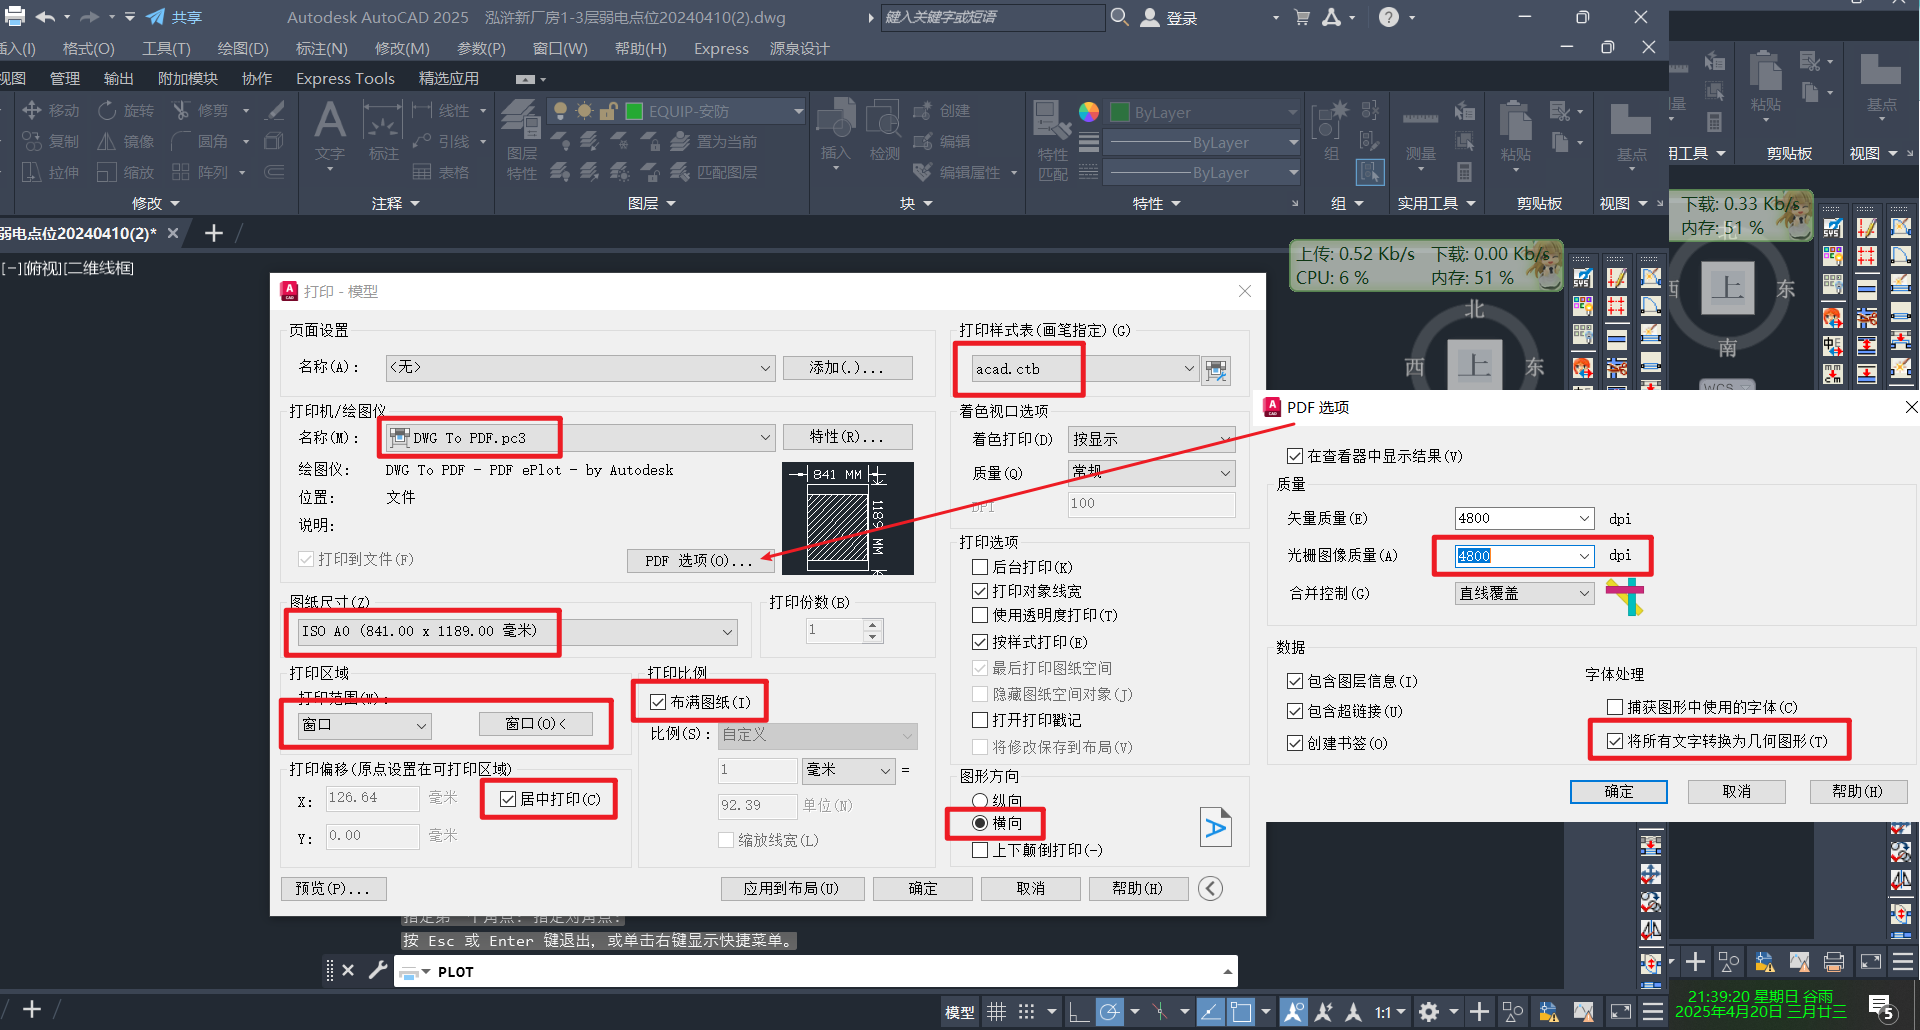This screenshot has height=1030, width=1920.
Task: Open the plot style table acad.ctb dropdown
Action: click(1085, 369)
